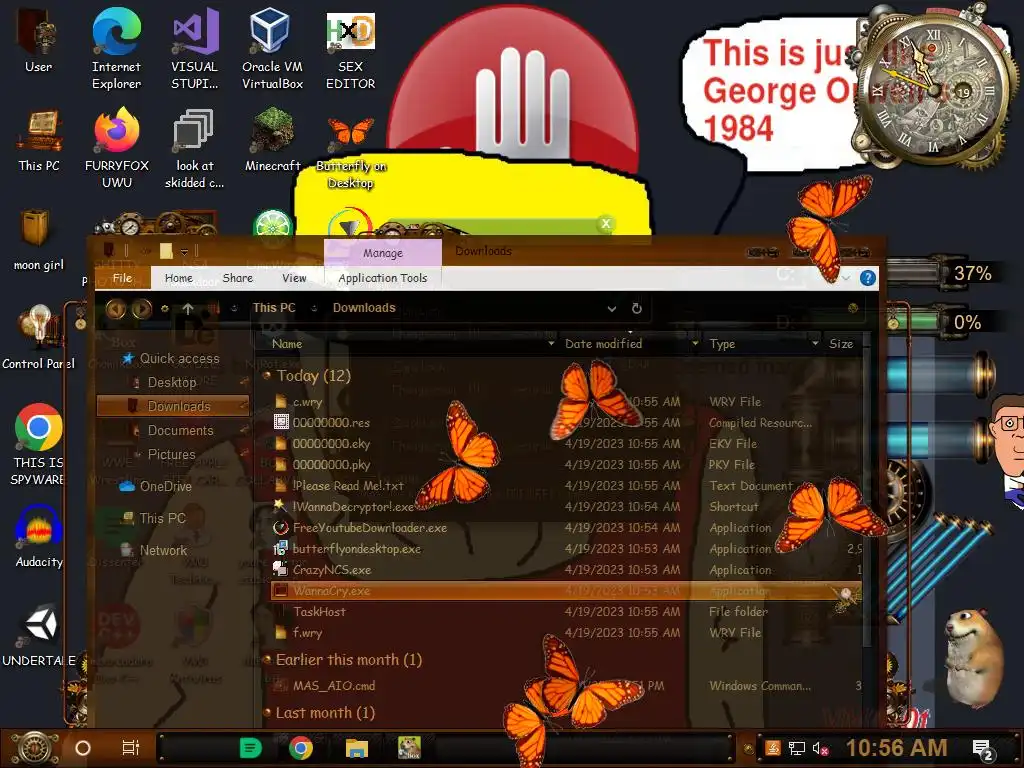Collapse the Today (12) group
This screenshot has width=1024, height=768.
(x=266, y=376)
